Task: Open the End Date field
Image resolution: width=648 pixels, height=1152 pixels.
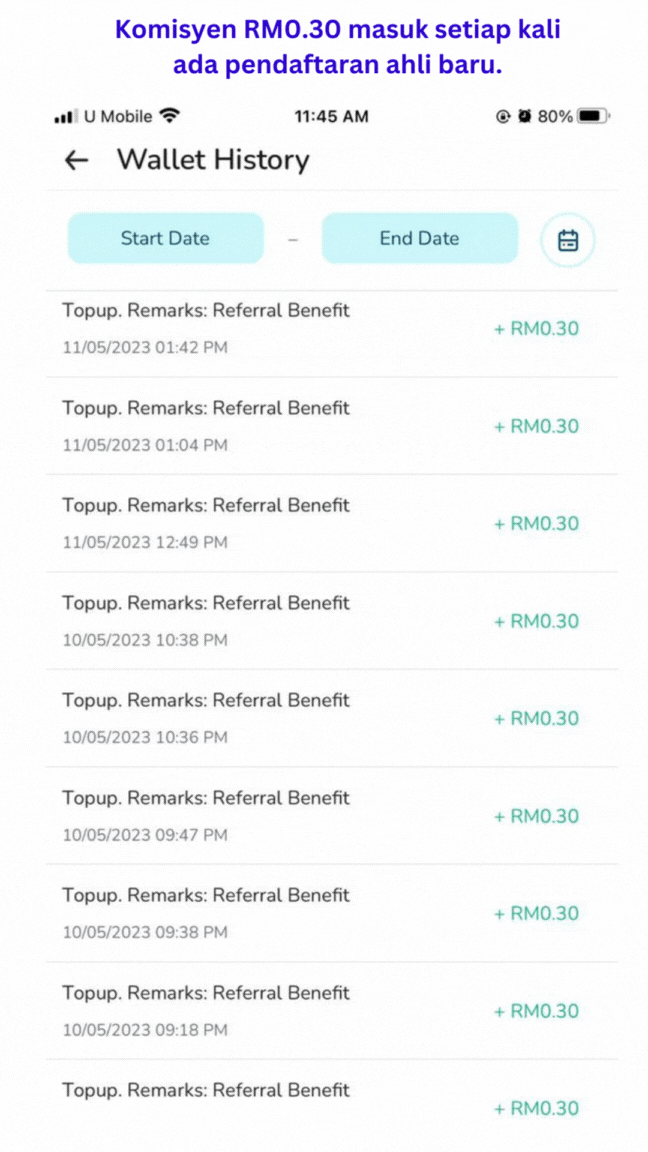Action: click(x=419, y=238)
